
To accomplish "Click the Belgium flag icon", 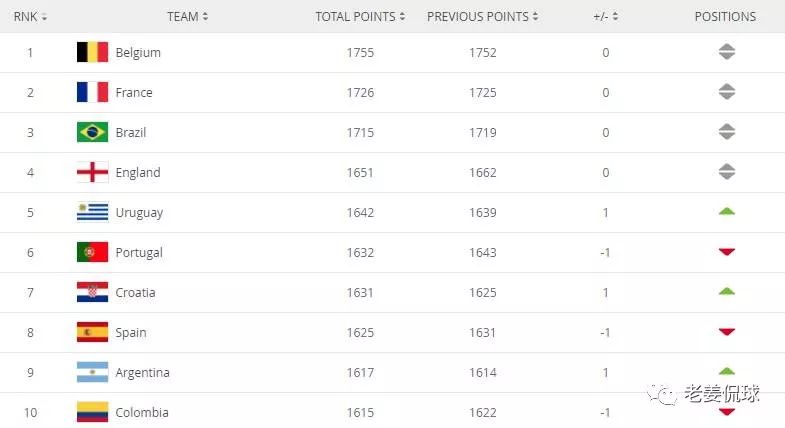I will tap(92, 52).
